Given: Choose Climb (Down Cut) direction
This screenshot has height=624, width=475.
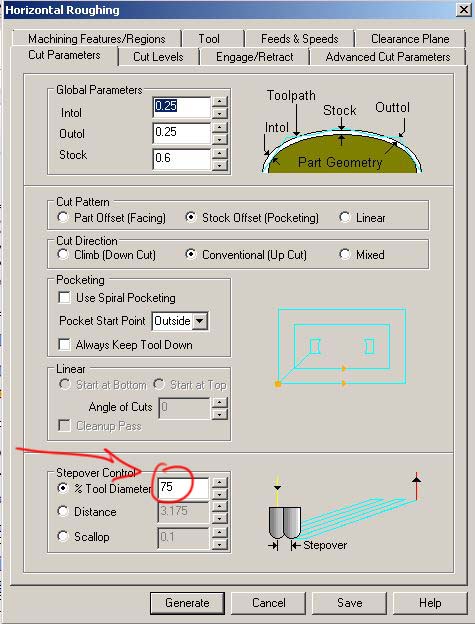Looking at the screenshot, I should pos(106,255).
